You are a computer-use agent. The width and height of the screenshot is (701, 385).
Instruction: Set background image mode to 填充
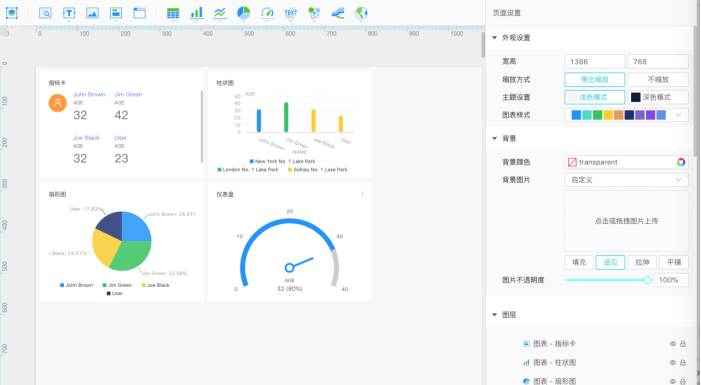click(579, 262)
